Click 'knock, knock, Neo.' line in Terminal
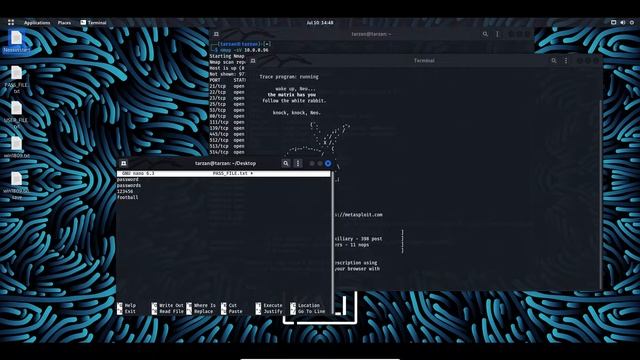 pos(297,113)
